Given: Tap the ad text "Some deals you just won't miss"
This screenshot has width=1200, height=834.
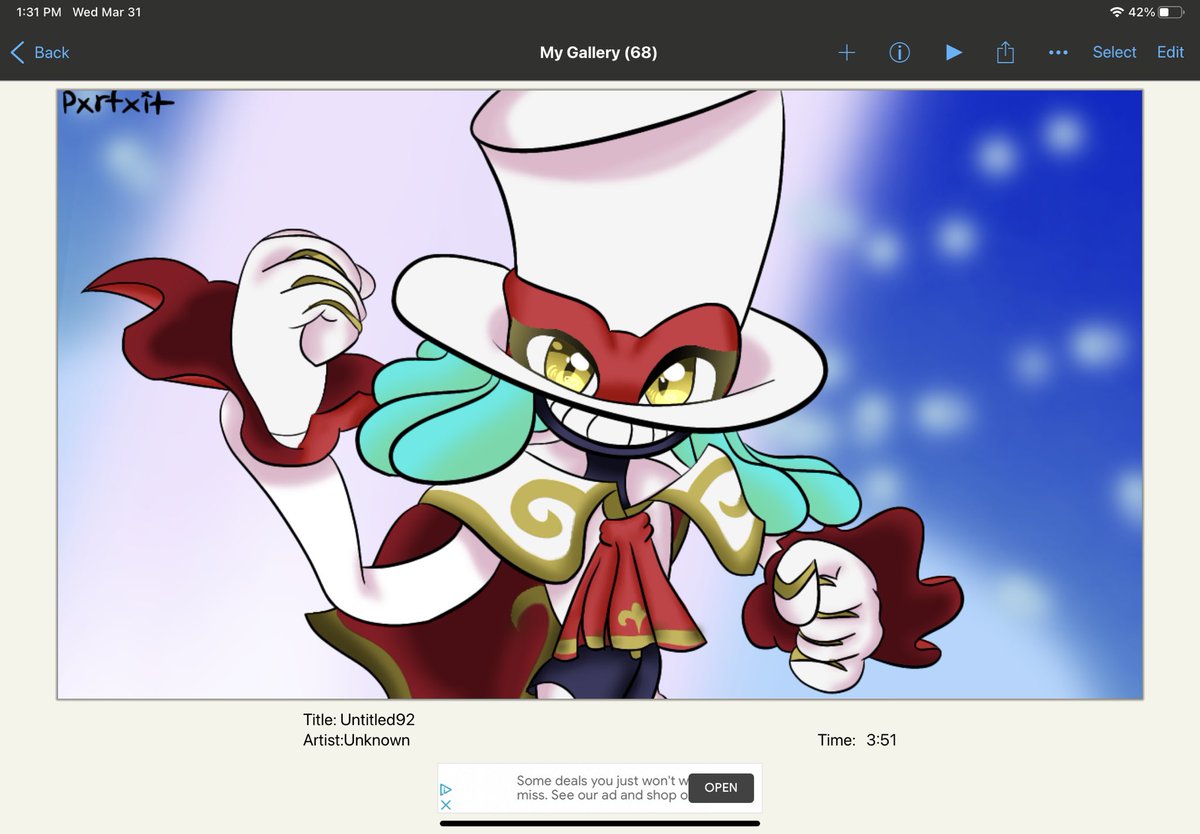Looking at the screenshot, I should pyautogui.click(x=602, y=788).
